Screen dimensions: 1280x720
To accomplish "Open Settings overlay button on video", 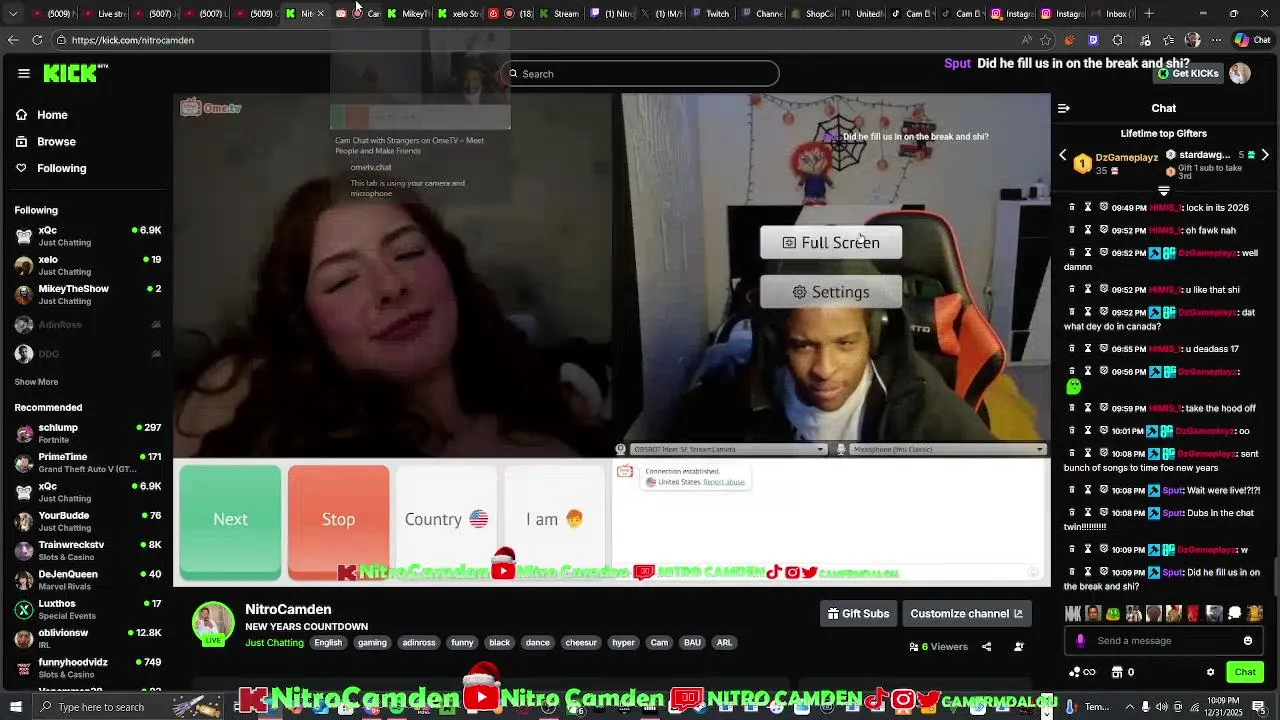I will click(831, 292).
